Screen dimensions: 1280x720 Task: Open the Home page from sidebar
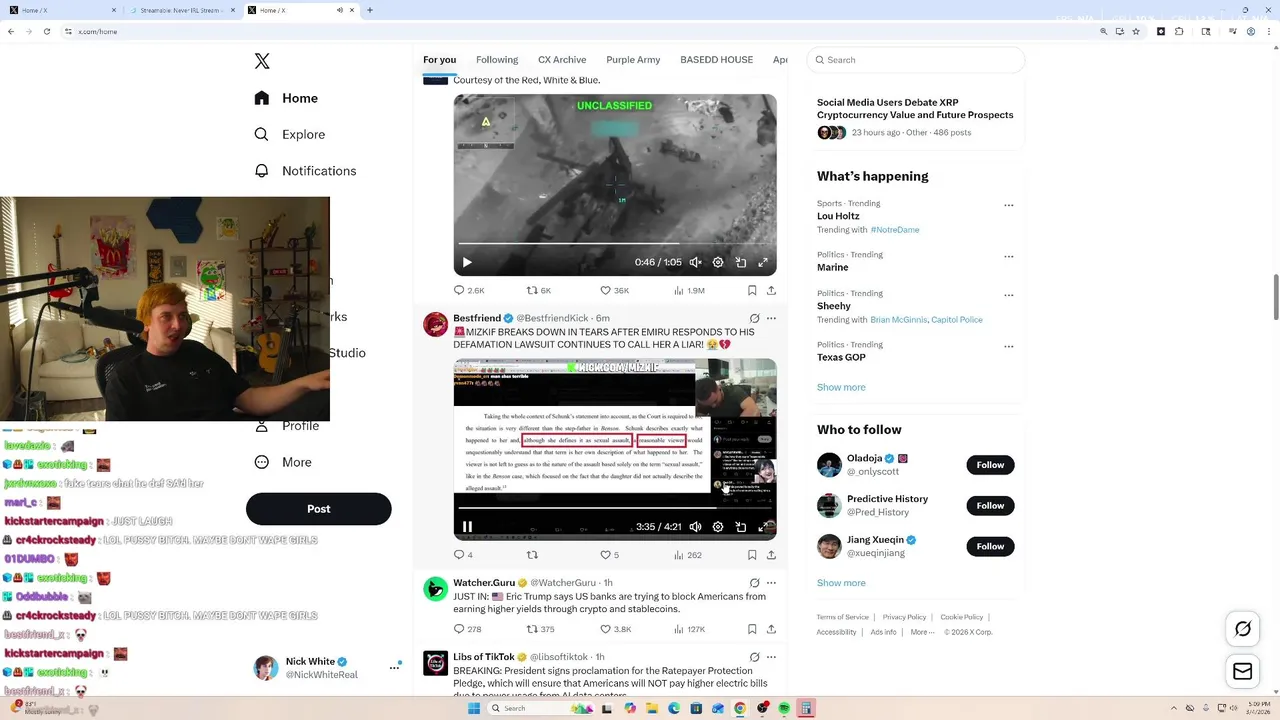coord(286,98)
